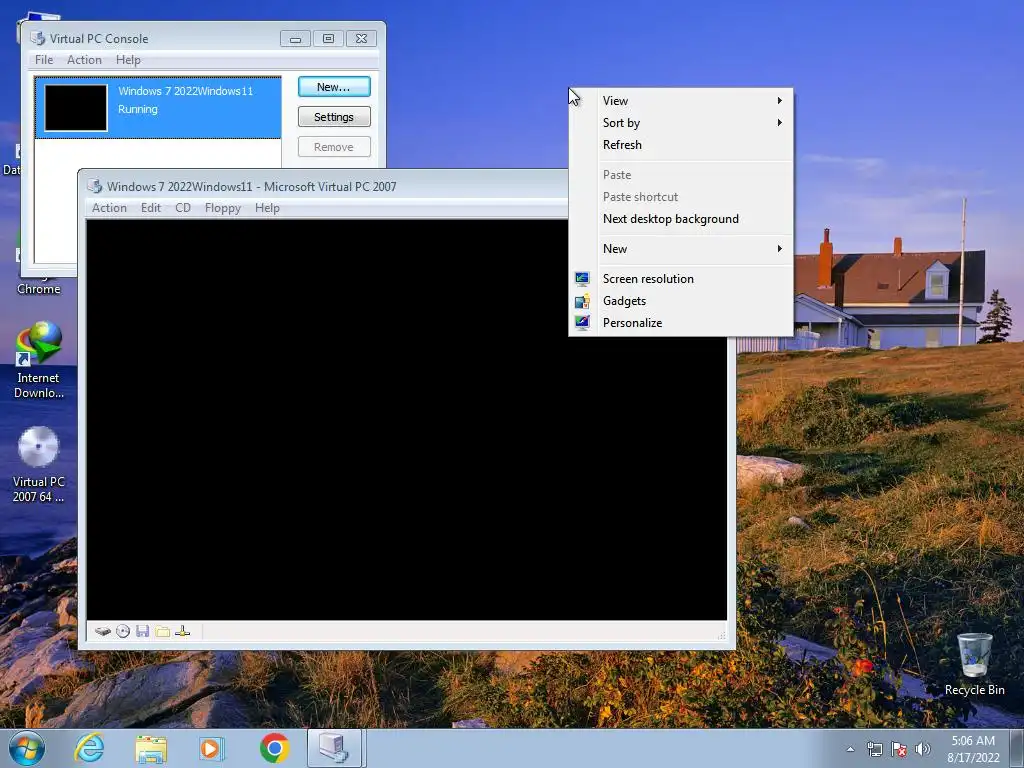
Task: Open the File menu in Virtual PC Console
Action: pos(44,59)
